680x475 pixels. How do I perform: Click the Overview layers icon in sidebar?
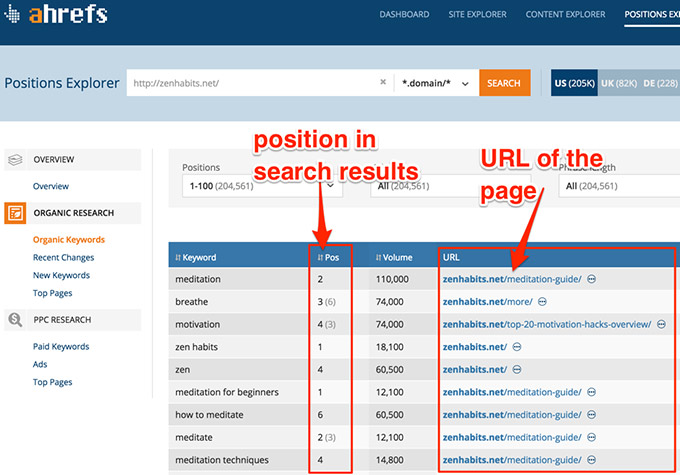coord(15,160)
